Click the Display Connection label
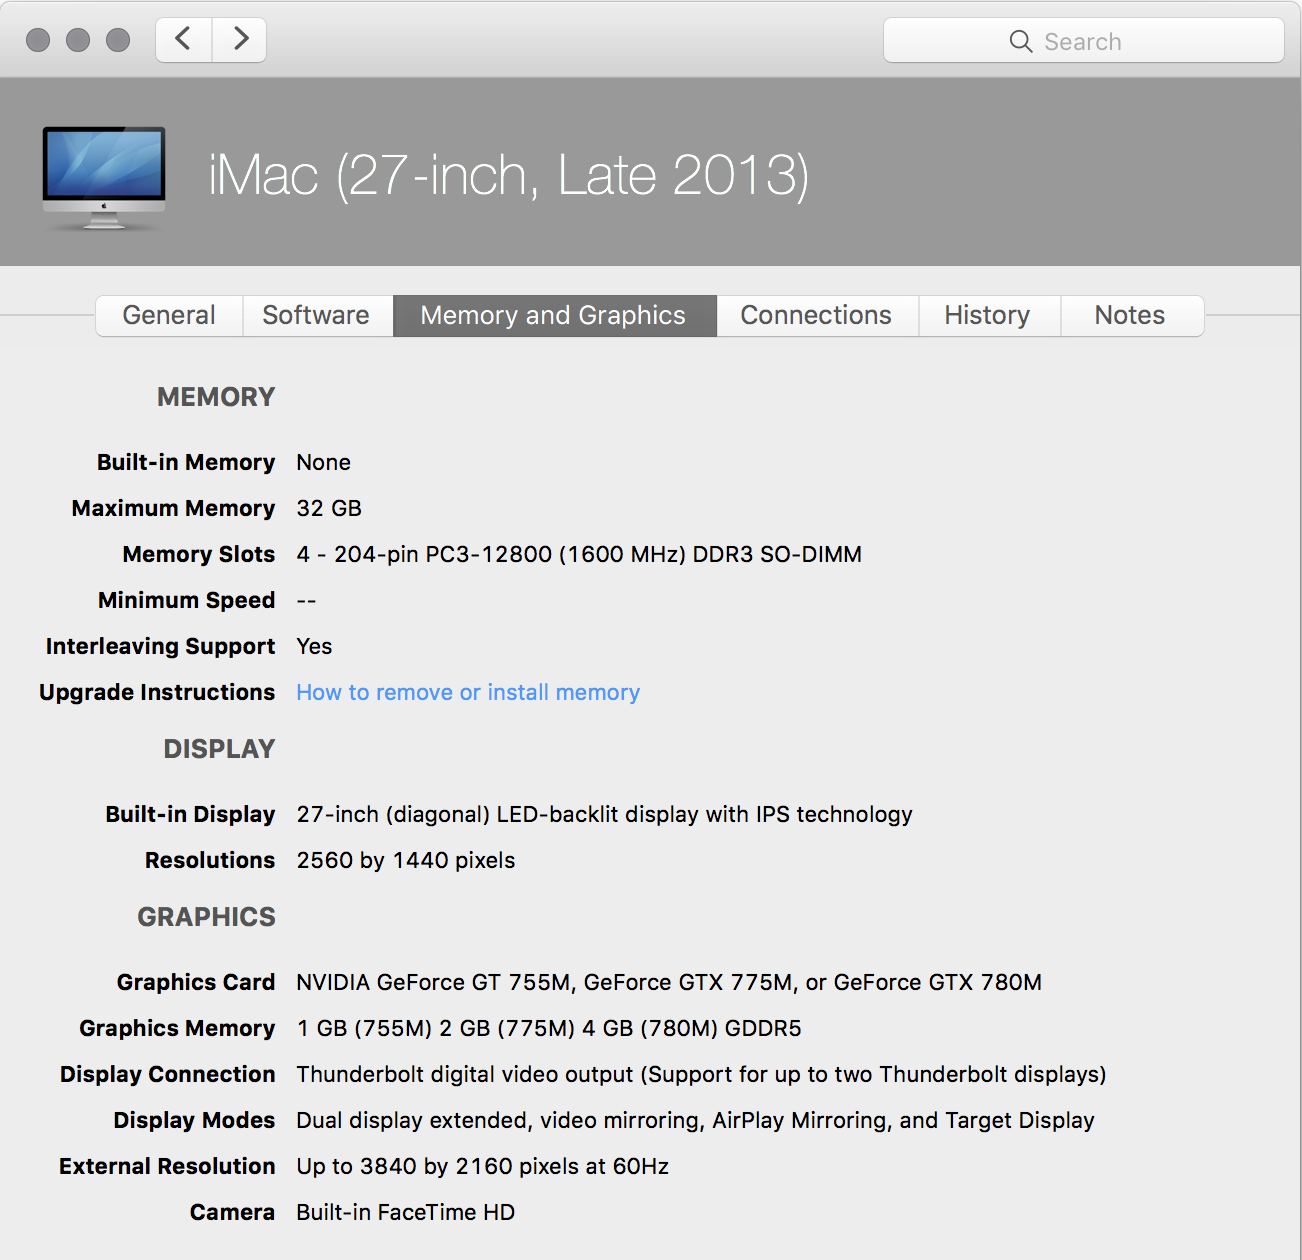1302x1260 pixels. pos(168,1074)
